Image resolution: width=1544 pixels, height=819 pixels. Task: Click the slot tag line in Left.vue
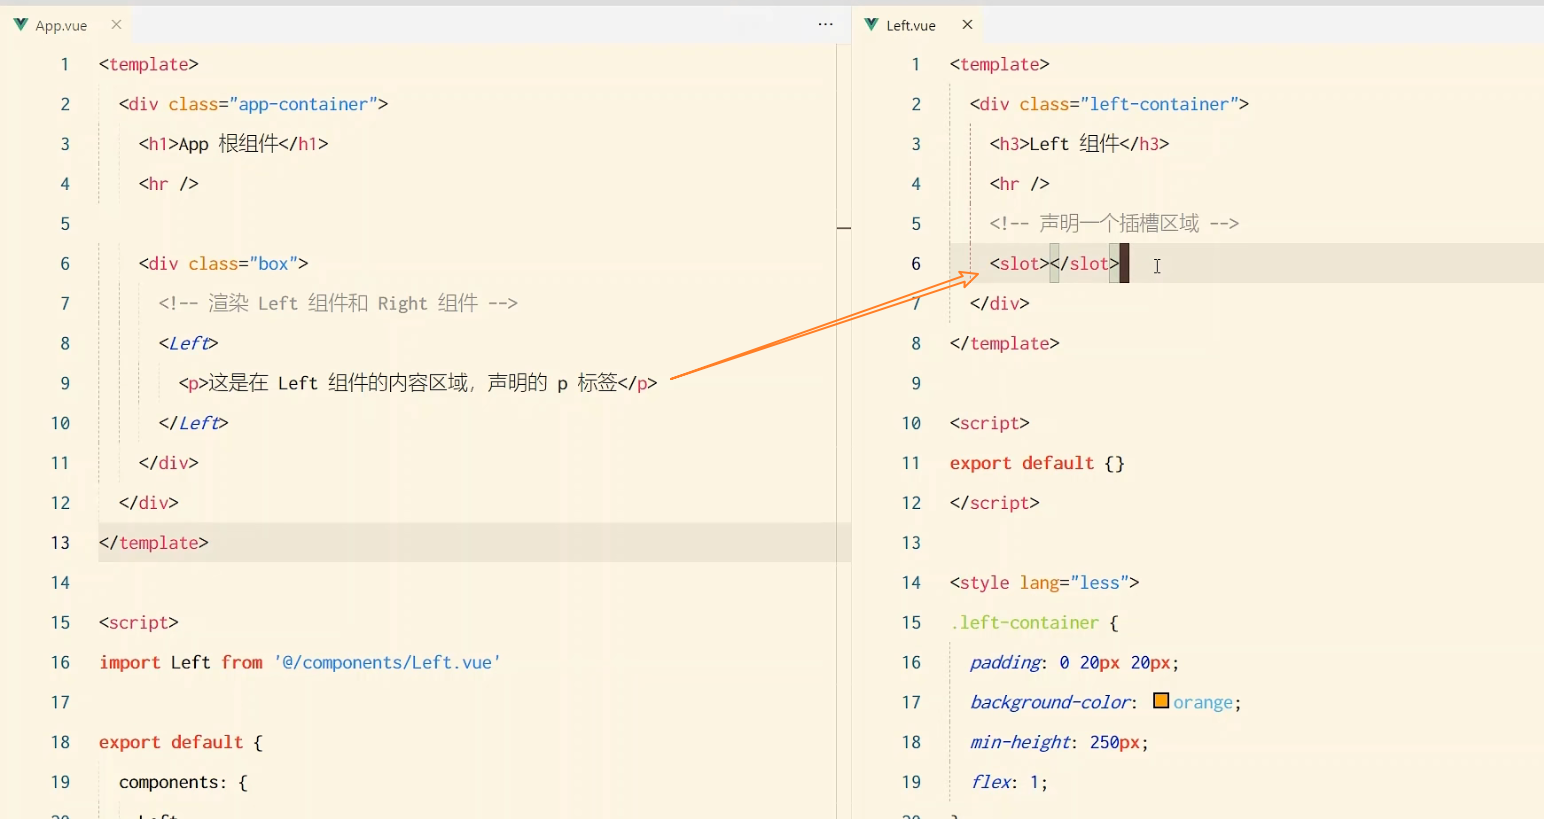pyautogui.click(x=1054, y=264)
